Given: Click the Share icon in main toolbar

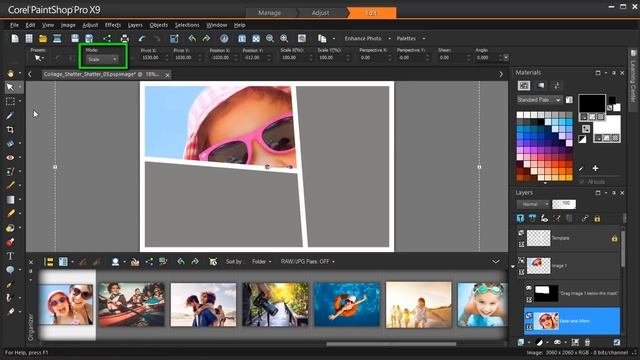Looking at the screenshot, I should pyautogui.click(x=107, y=38).
